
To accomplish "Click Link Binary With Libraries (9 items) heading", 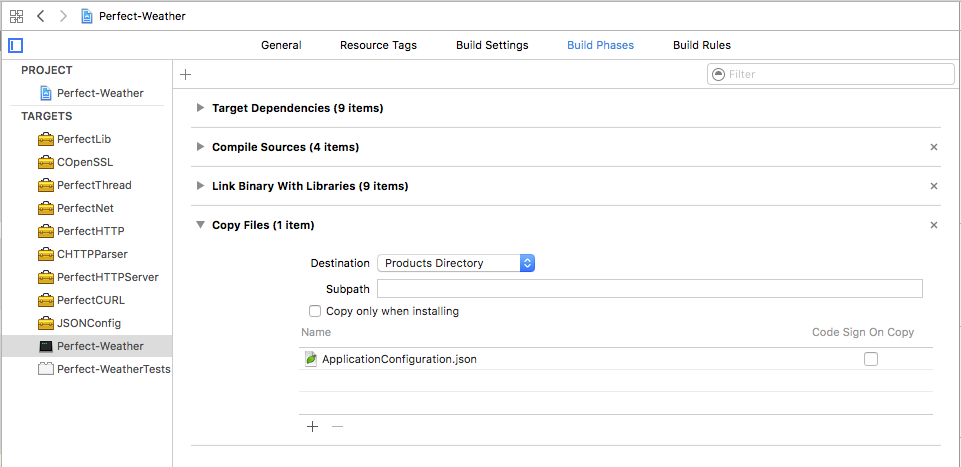I will (x=310, y=186).
